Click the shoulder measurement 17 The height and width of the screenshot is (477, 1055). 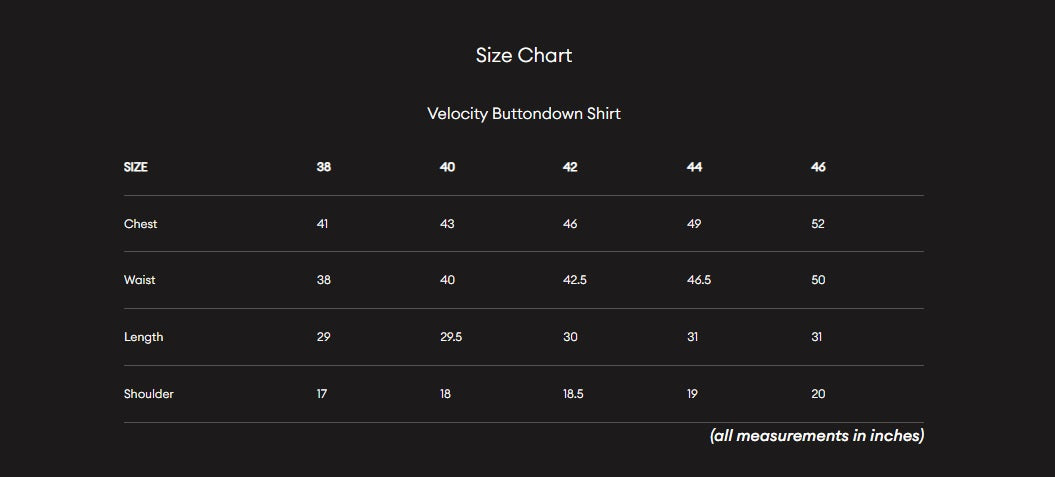coord(322,394)
